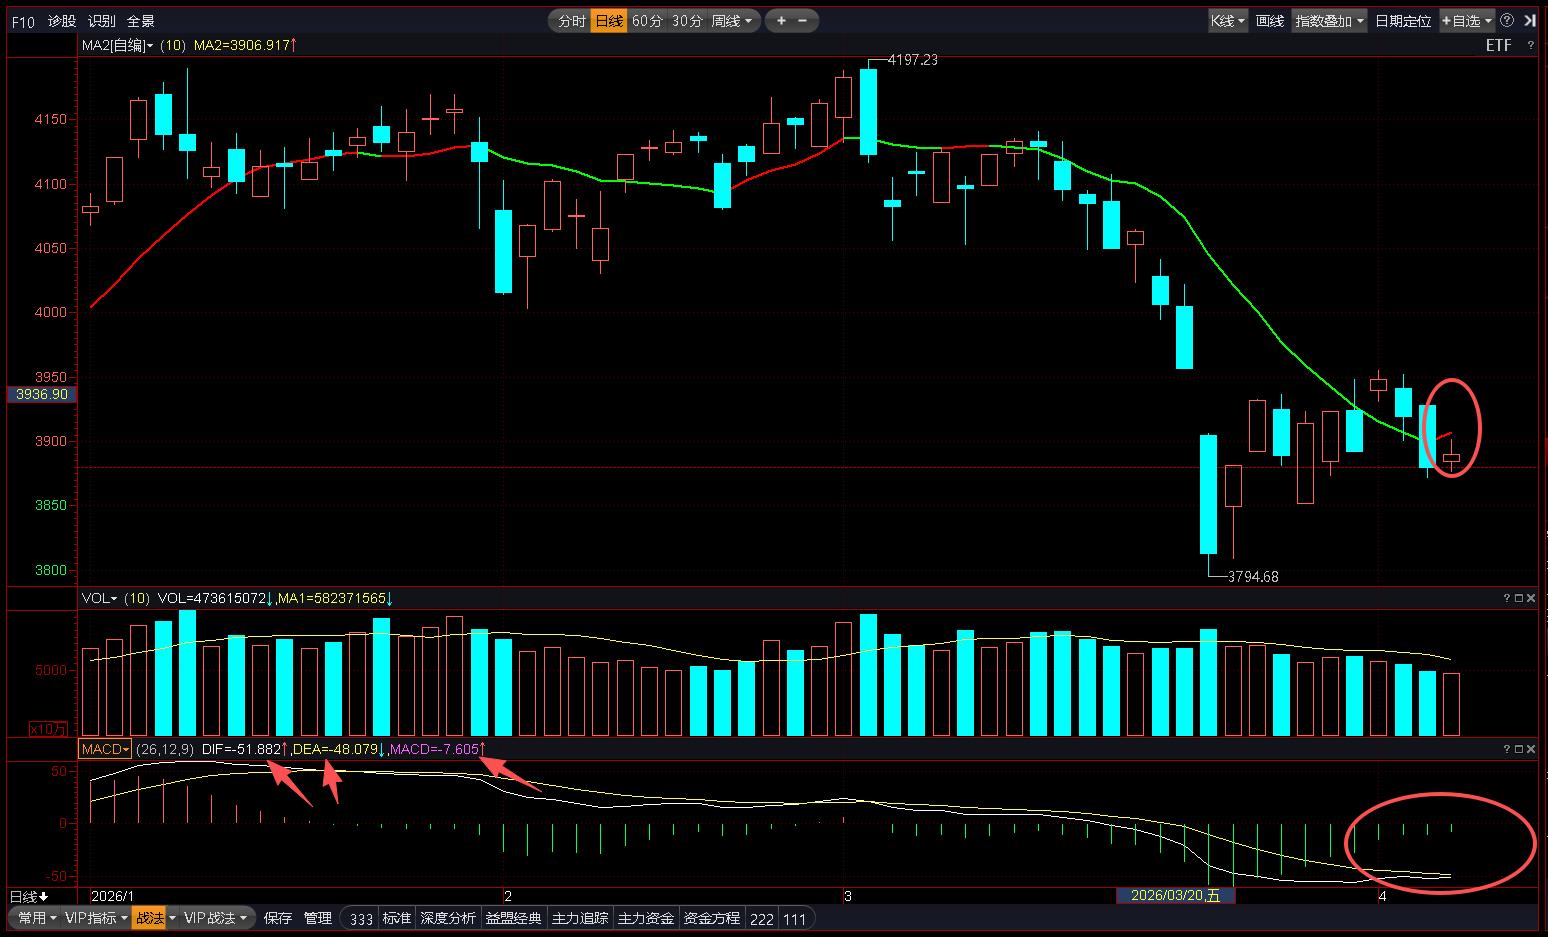Open the MACD indicator selector dropdown
Screen dimensions: 1548x937
[106, 749]
